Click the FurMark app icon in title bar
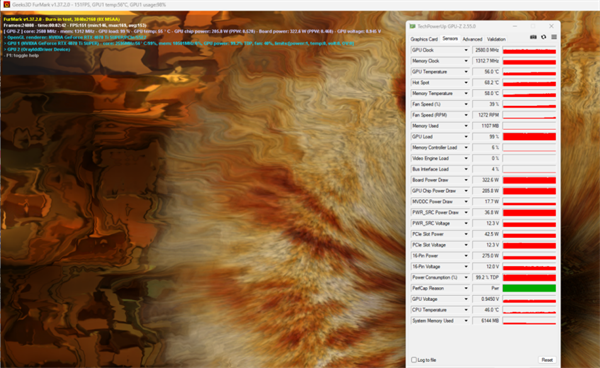Viewport: 600px width, 368px height. click(7, 5)
